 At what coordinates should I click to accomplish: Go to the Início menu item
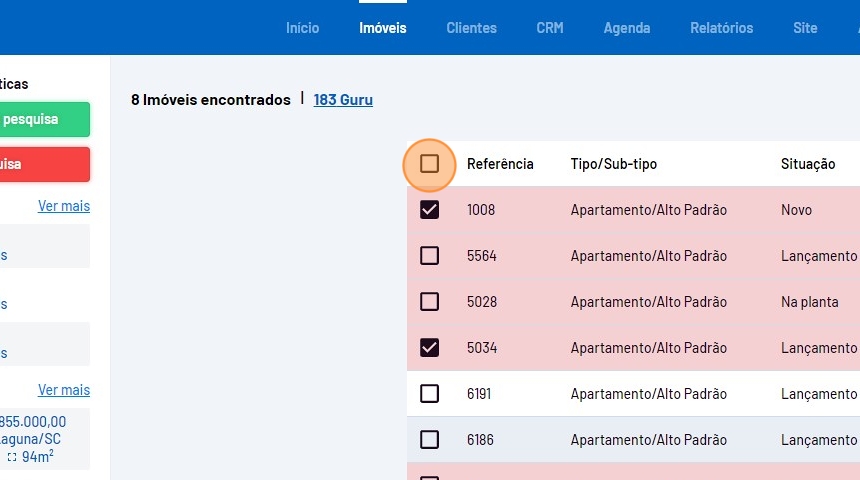(x=302, y=28)
